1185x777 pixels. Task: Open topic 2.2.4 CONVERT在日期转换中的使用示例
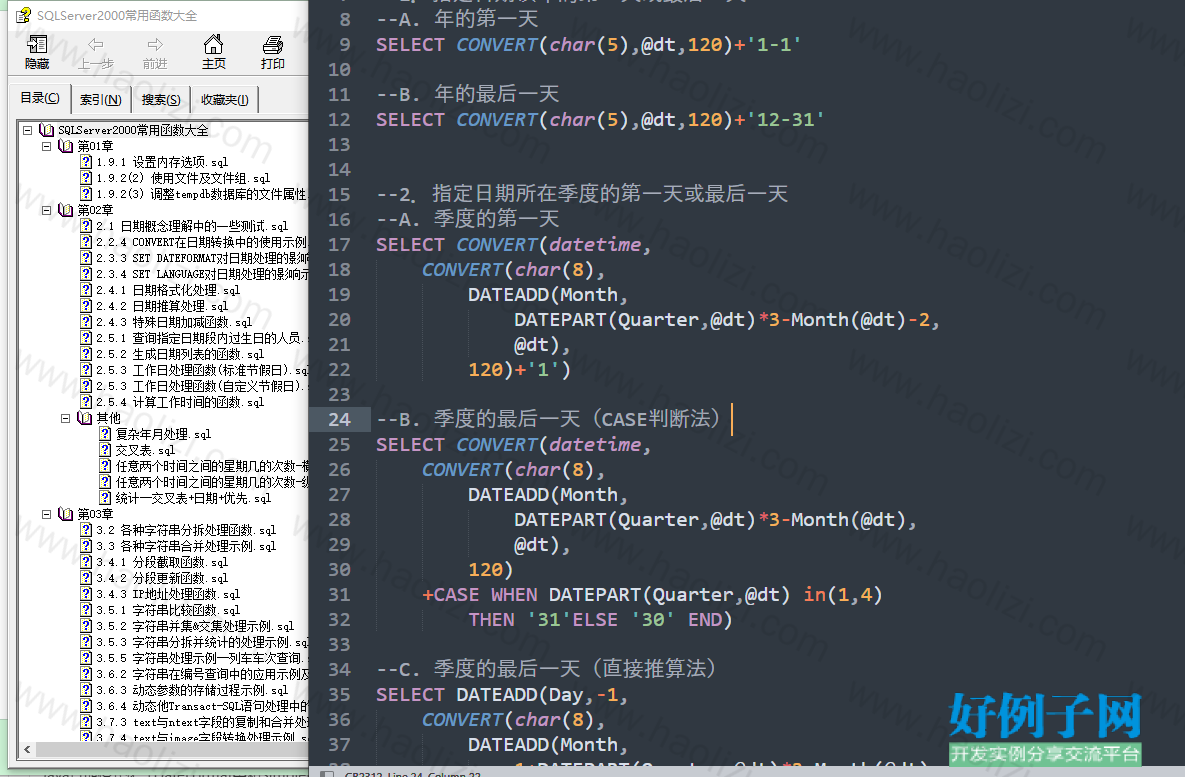201,242
